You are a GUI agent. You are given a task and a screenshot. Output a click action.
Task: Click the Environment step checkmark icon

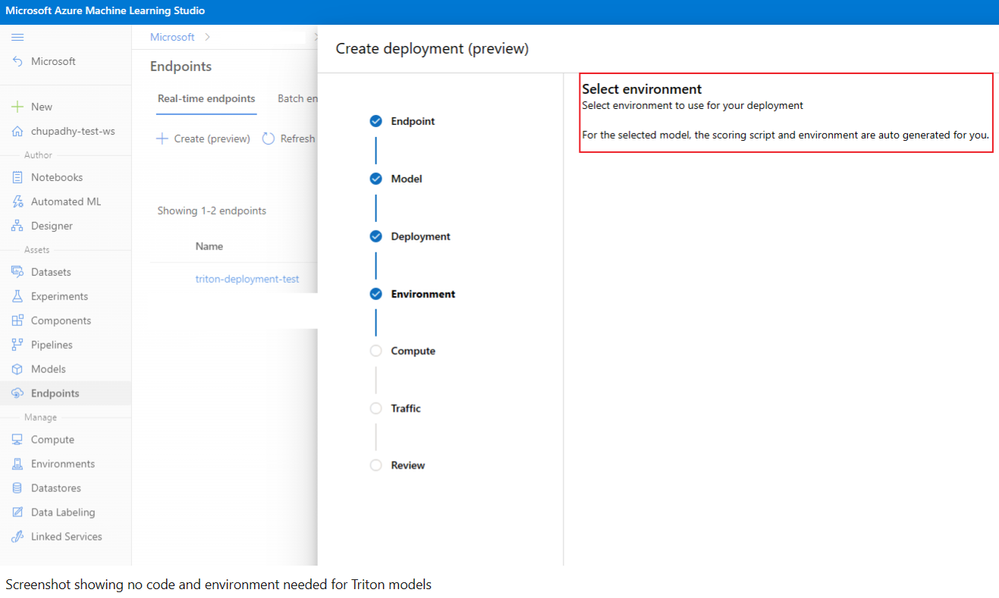click(x=376, y=294)
